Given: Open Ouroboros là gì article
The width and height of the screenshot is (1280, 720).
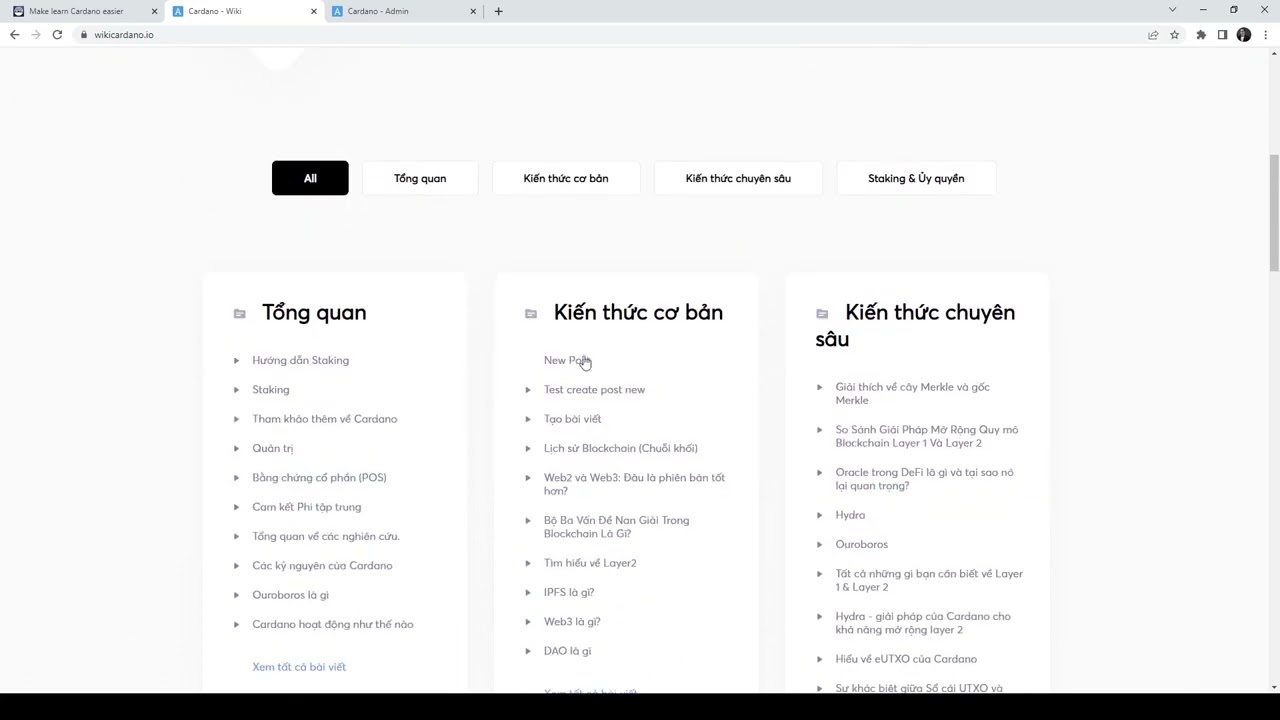Looking at the screenshot, I should (291, 595).
